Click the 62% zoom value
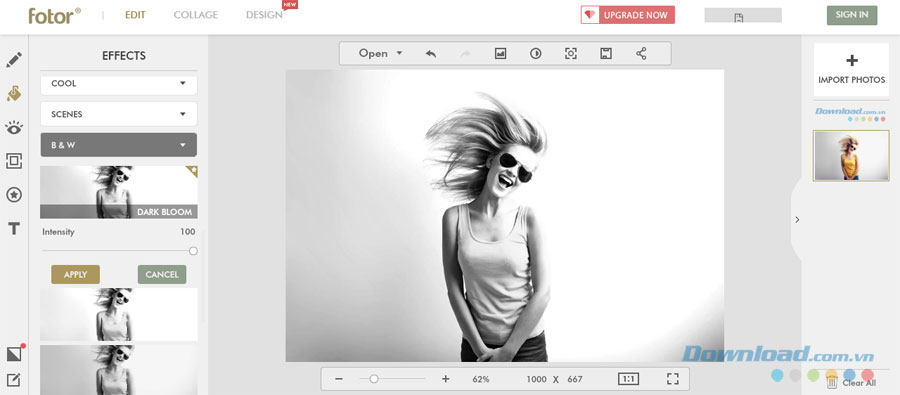The height and width of the screenshot is (395, 900). coord(481,379)
